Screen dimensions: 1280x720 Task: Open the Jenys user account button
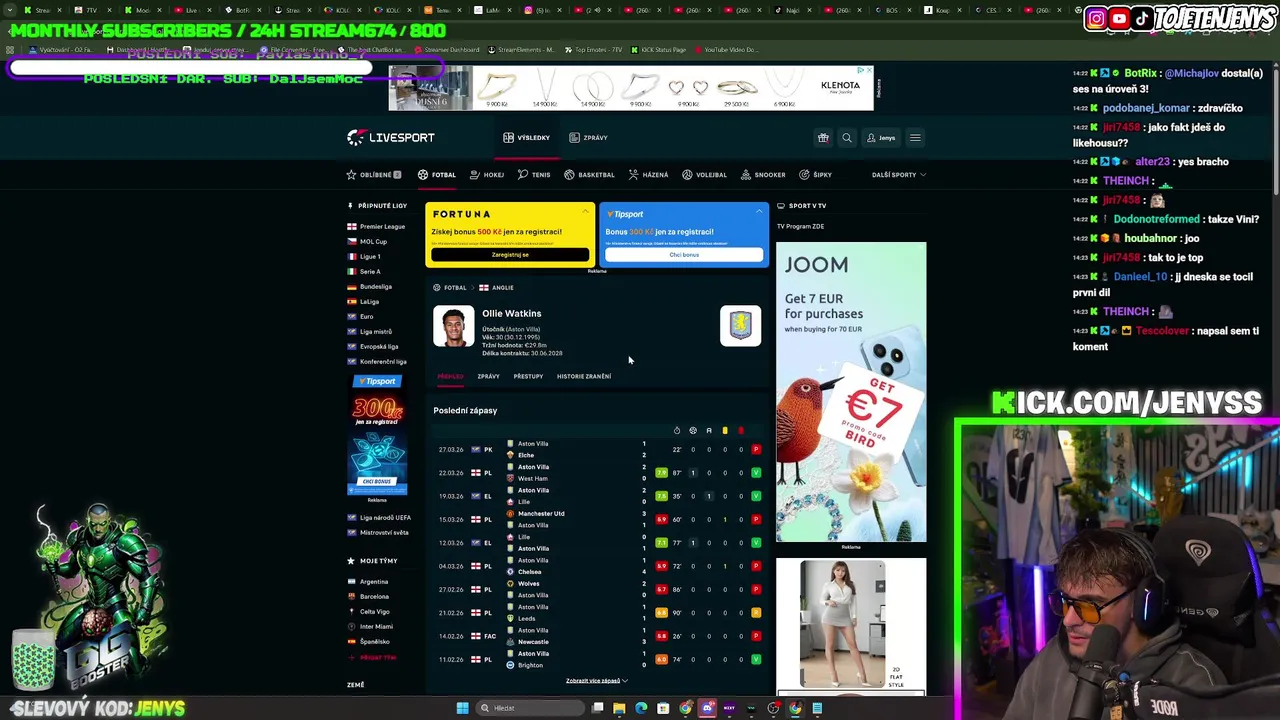[881, 138]
